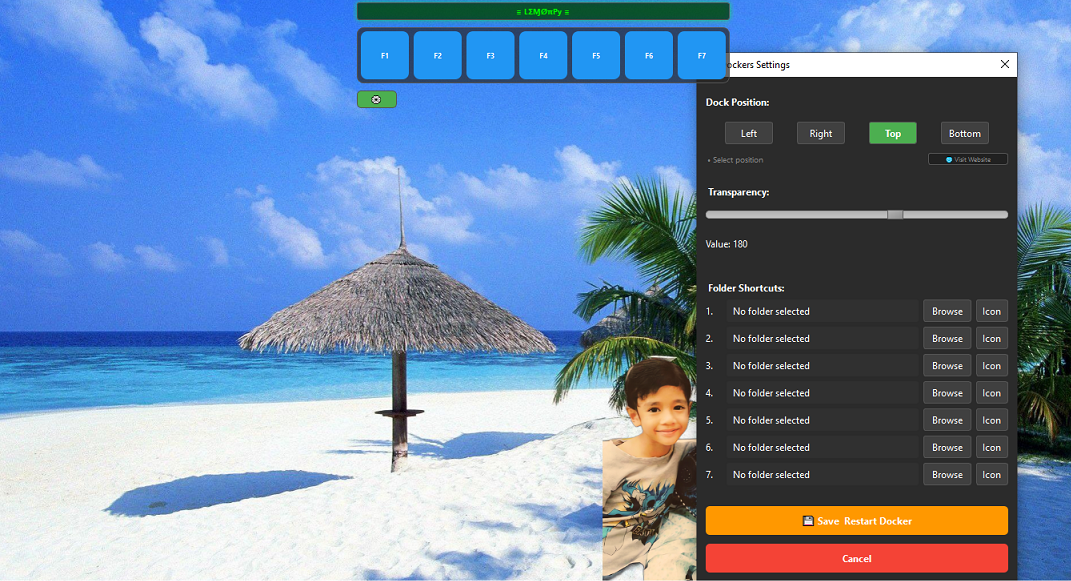
Task: Click the F4 dock tile
Action: coord(543,56)
